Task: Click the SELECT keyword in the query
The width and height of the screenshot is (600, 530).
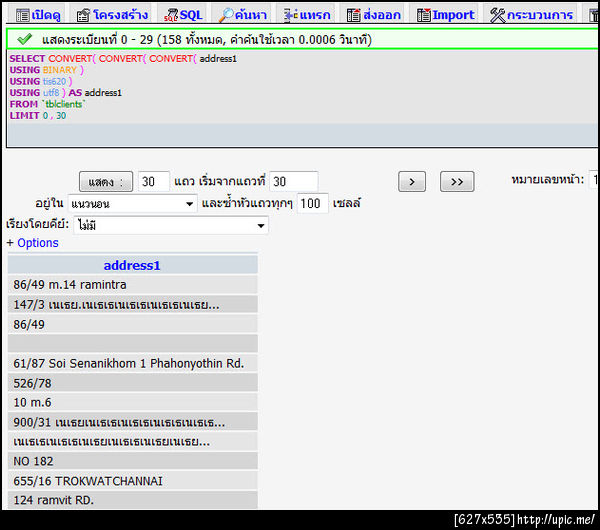Action: click(x=27, y=59)
